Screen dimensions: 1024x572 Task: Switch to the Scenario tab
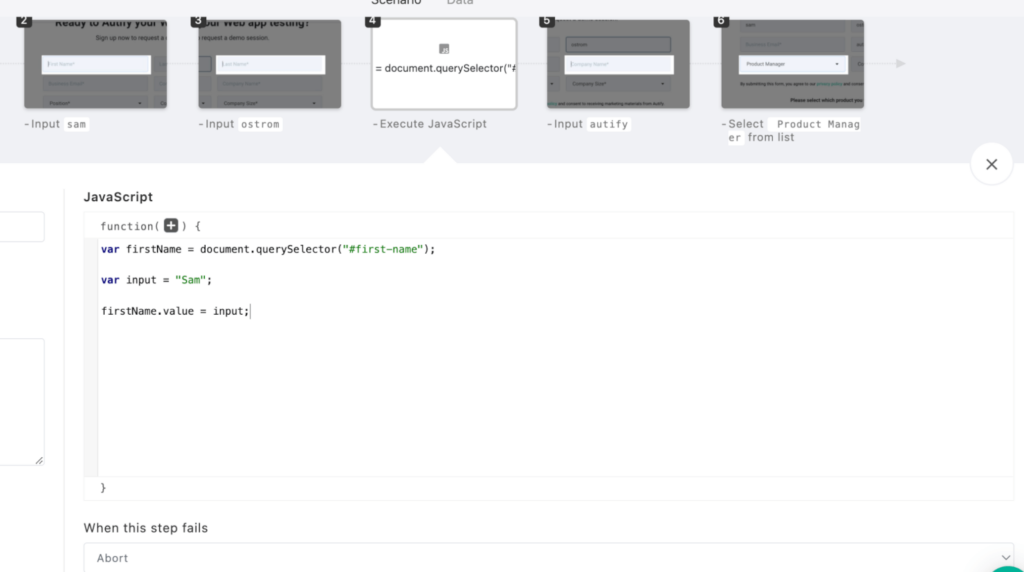pyautogui.click(x=396, y=3)
